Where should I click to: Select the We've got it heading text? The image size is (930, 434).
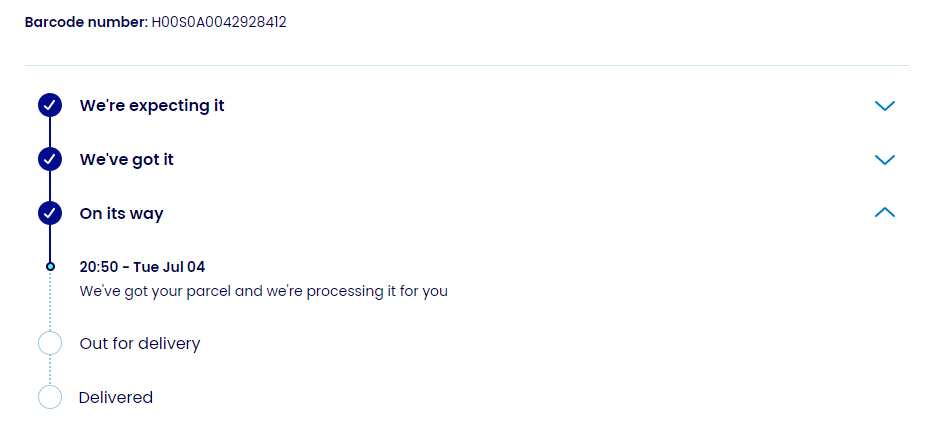click(x=127, y=159)
